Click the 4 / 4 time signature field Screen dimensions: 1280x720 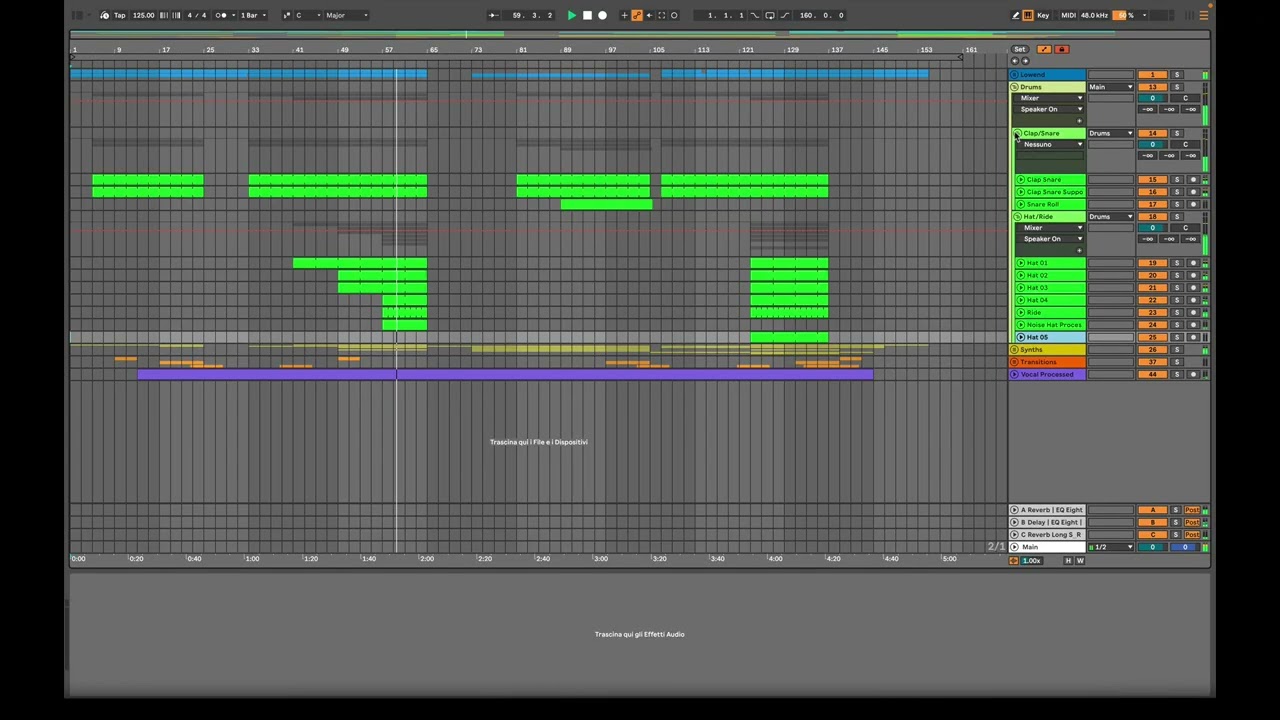click(x=197, y=15)
